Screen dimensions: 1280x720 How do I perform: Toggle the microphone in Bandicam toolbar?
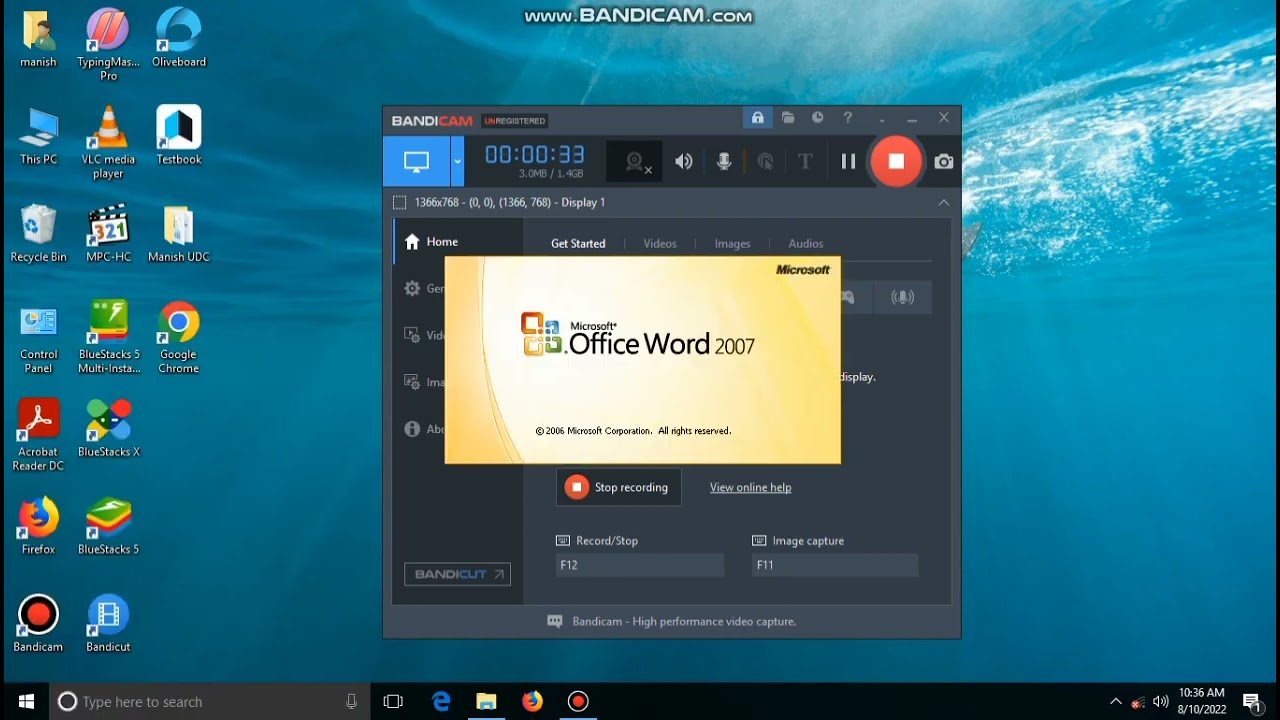point(725,161)
